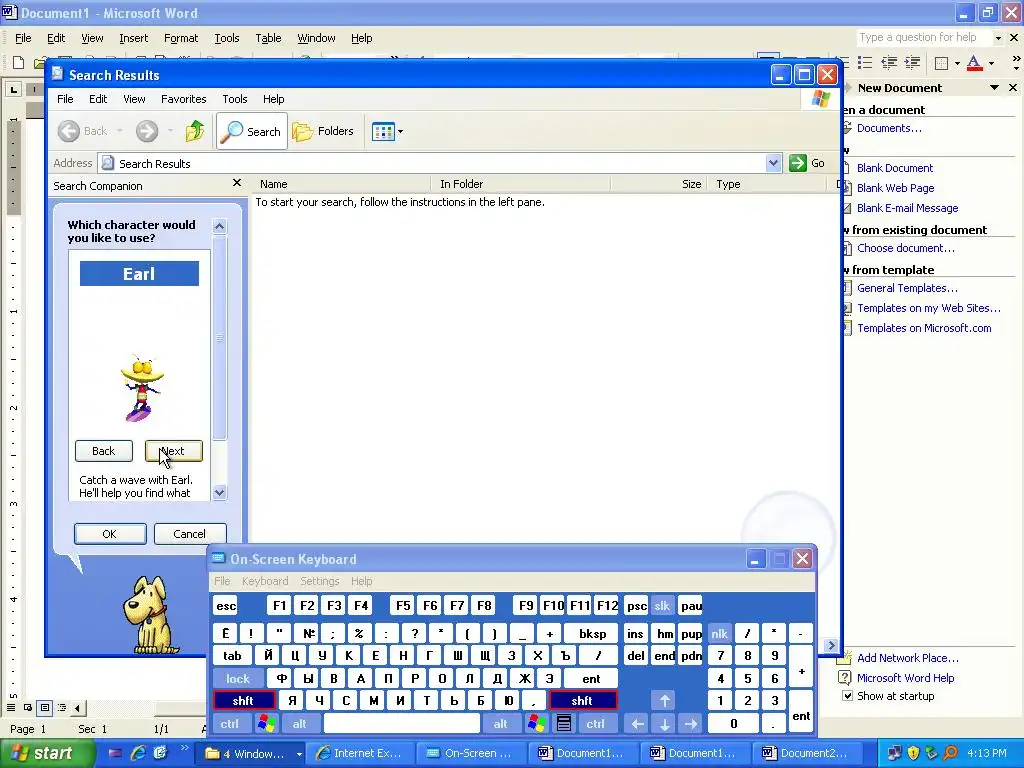Click the bksp key on the on-screen keyboard
This screenshot has width=1024, height=768.
click(592, 633)
